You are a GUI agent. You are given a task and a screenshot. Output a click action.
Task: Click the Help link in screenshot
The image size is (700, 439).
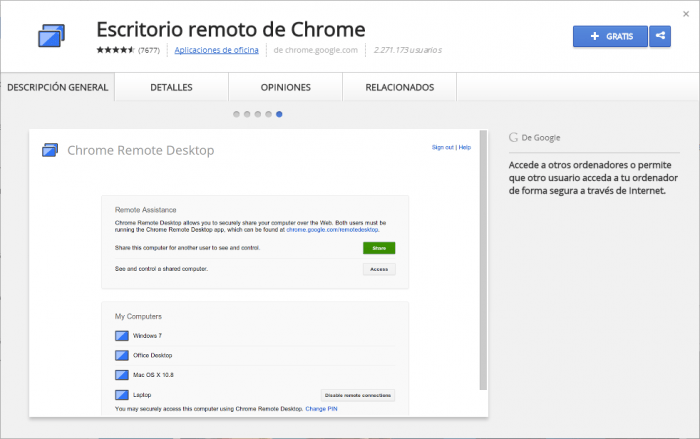465,147
